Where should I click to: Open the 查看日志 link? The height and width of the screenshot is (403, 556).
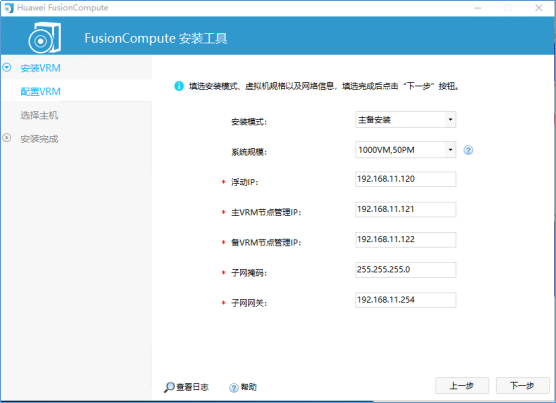click(193, 387)
